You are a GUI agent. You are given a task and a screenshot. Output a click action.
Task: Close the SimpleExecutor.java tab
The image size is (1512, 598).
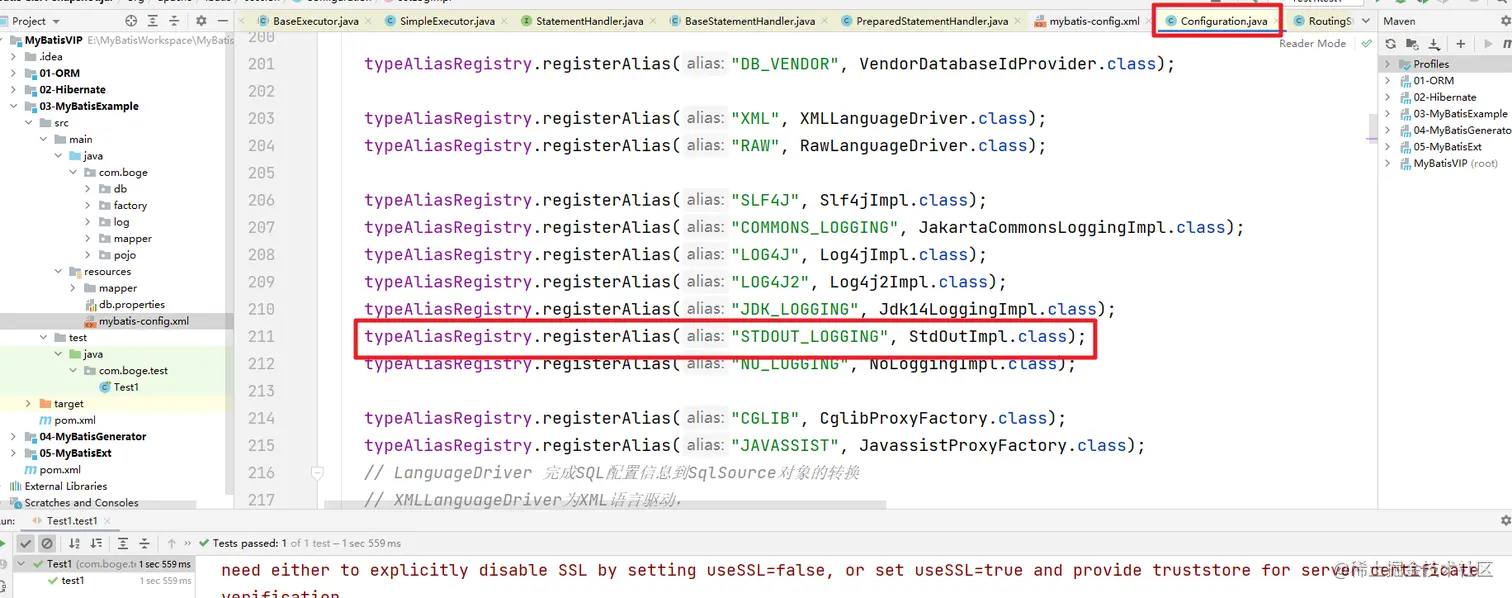tap(503, 21)
